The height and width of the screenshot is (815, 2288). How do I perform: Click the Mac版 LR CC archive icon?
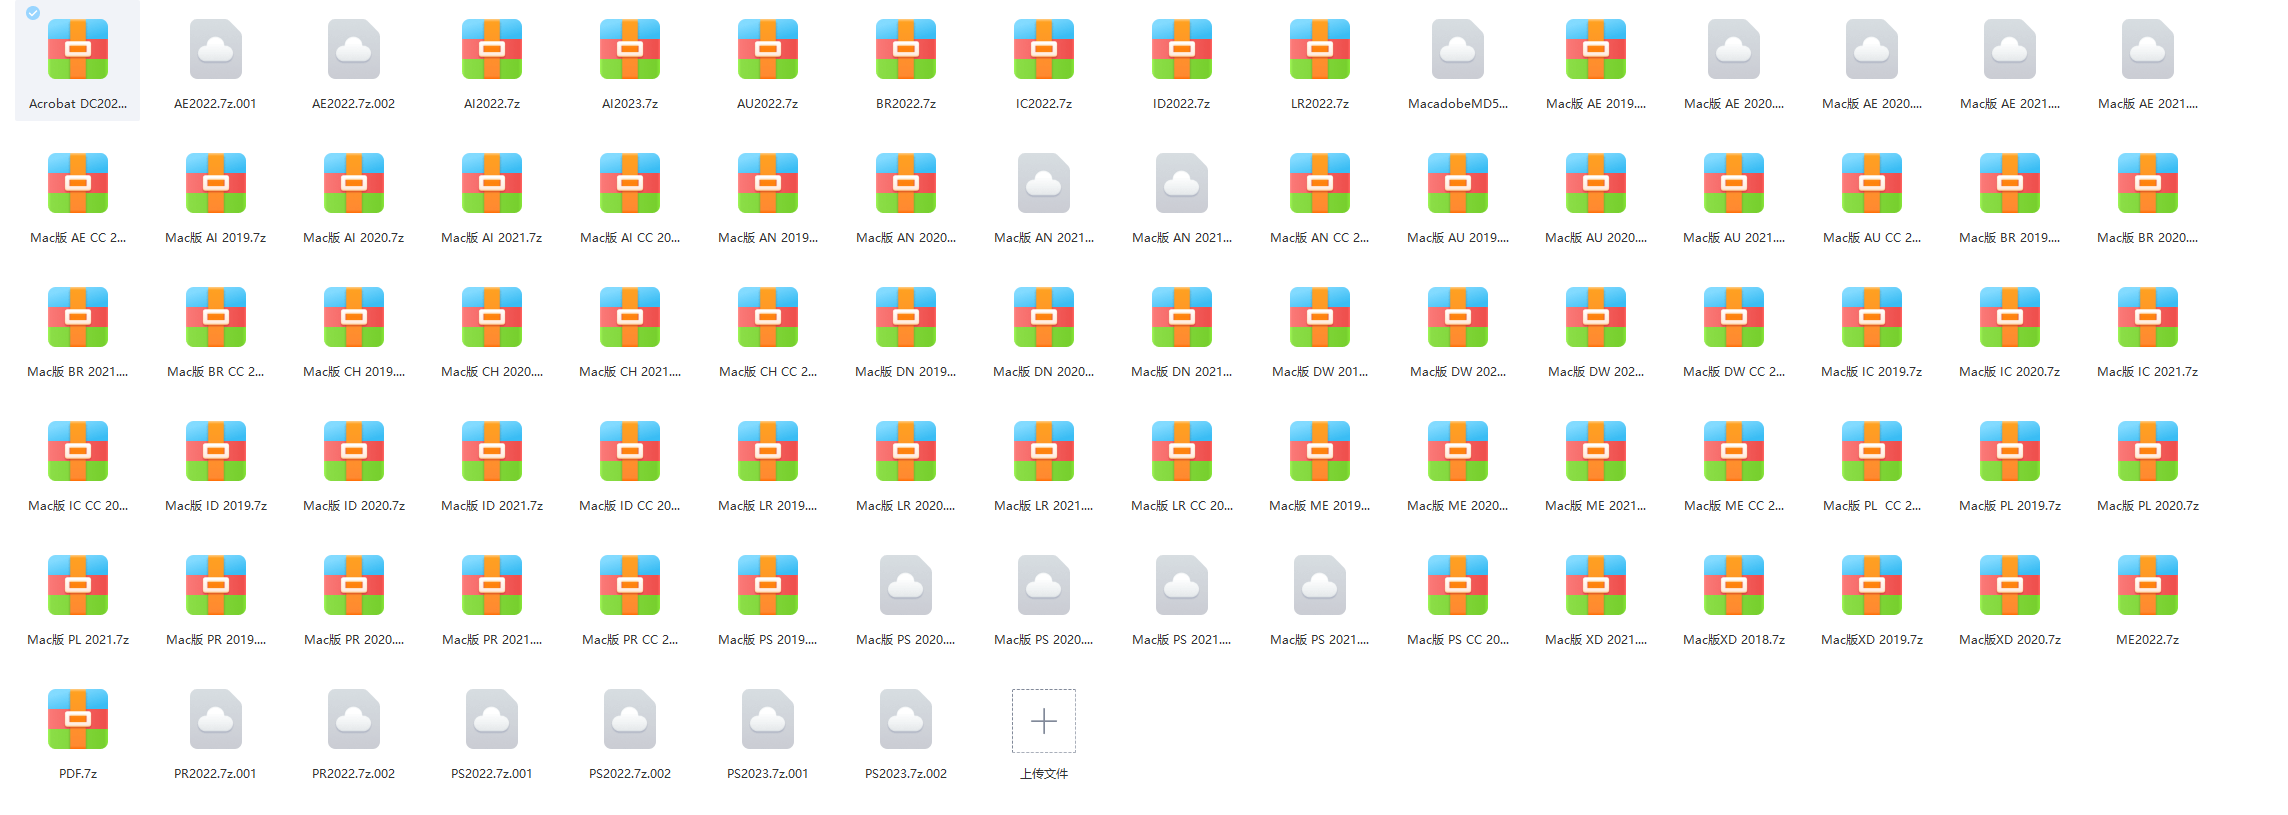[1182, 451]
